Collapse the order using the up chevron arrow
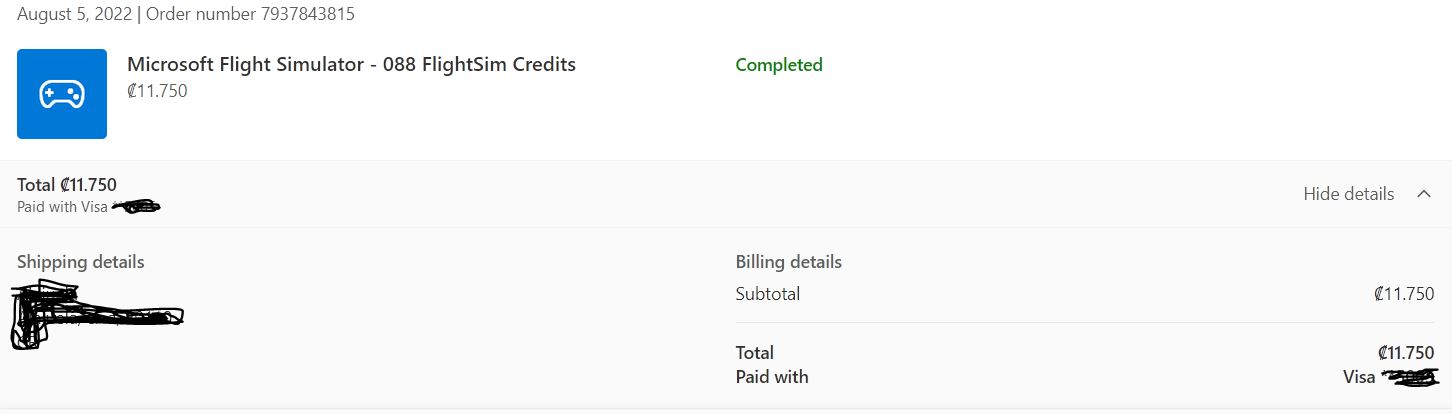Screen dimensions: 1452x414 [1424, 194]
